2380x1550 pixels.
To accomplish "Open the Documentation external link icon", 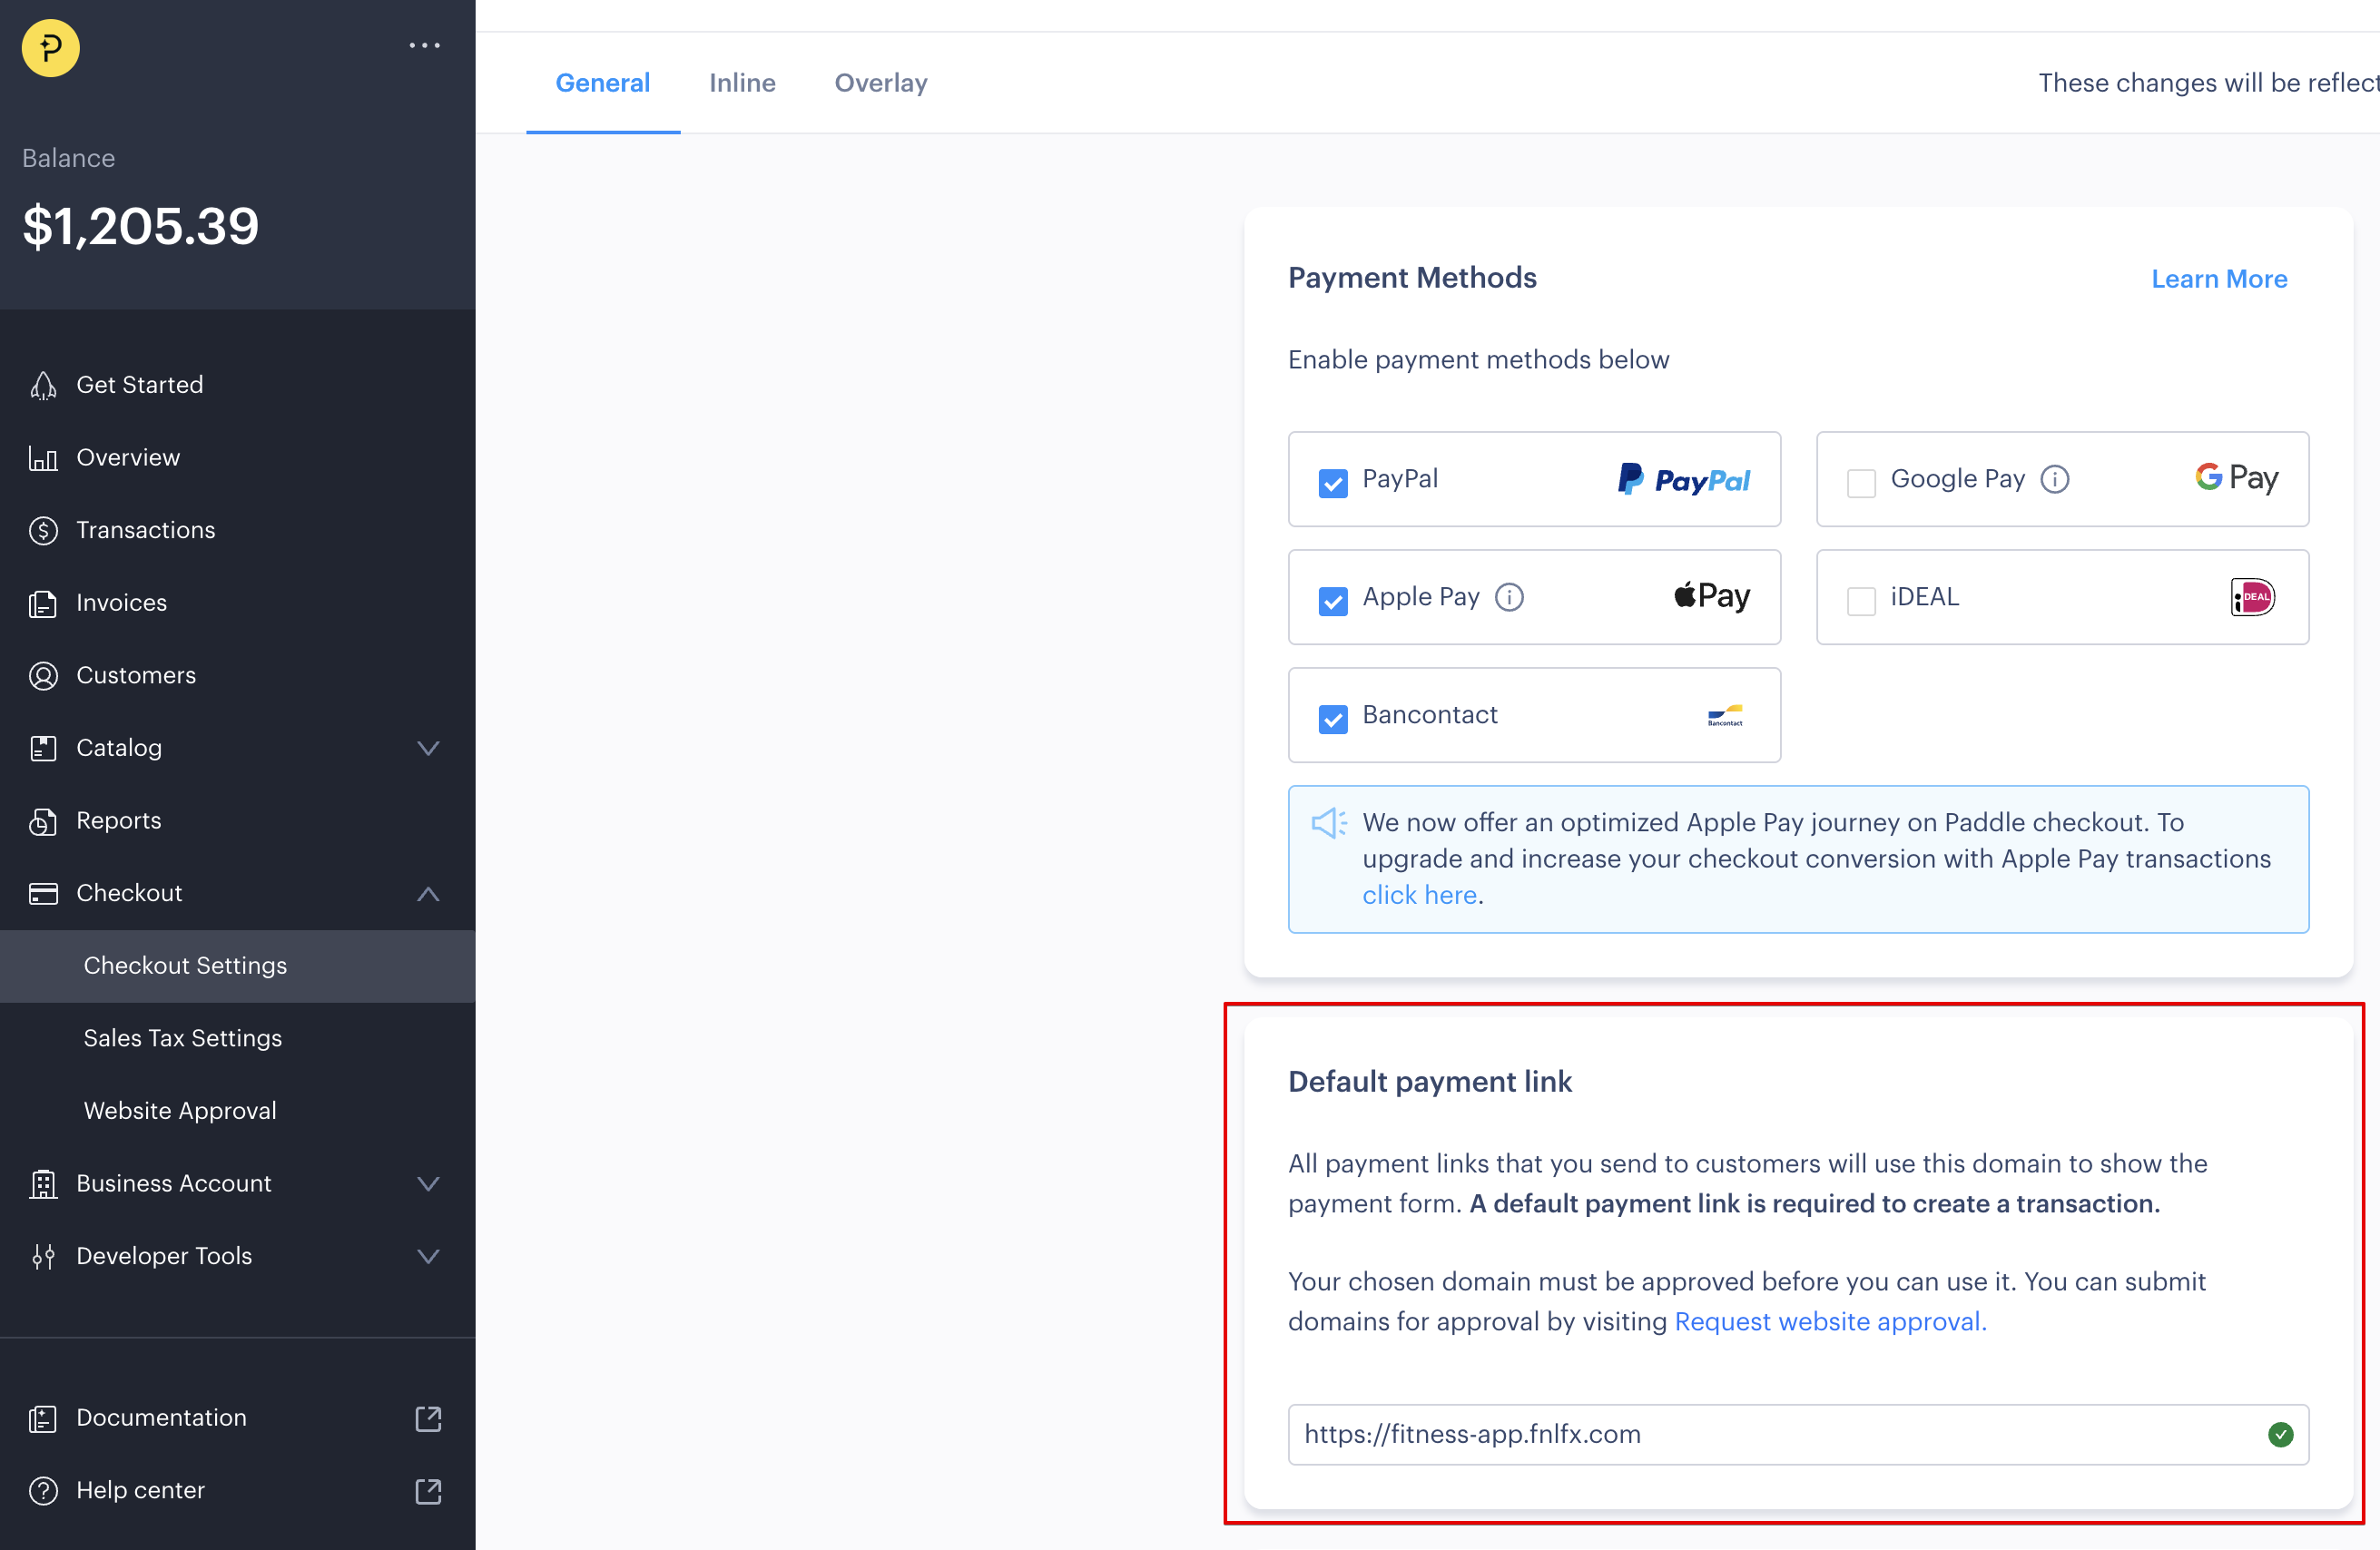I will (428, 1418).
